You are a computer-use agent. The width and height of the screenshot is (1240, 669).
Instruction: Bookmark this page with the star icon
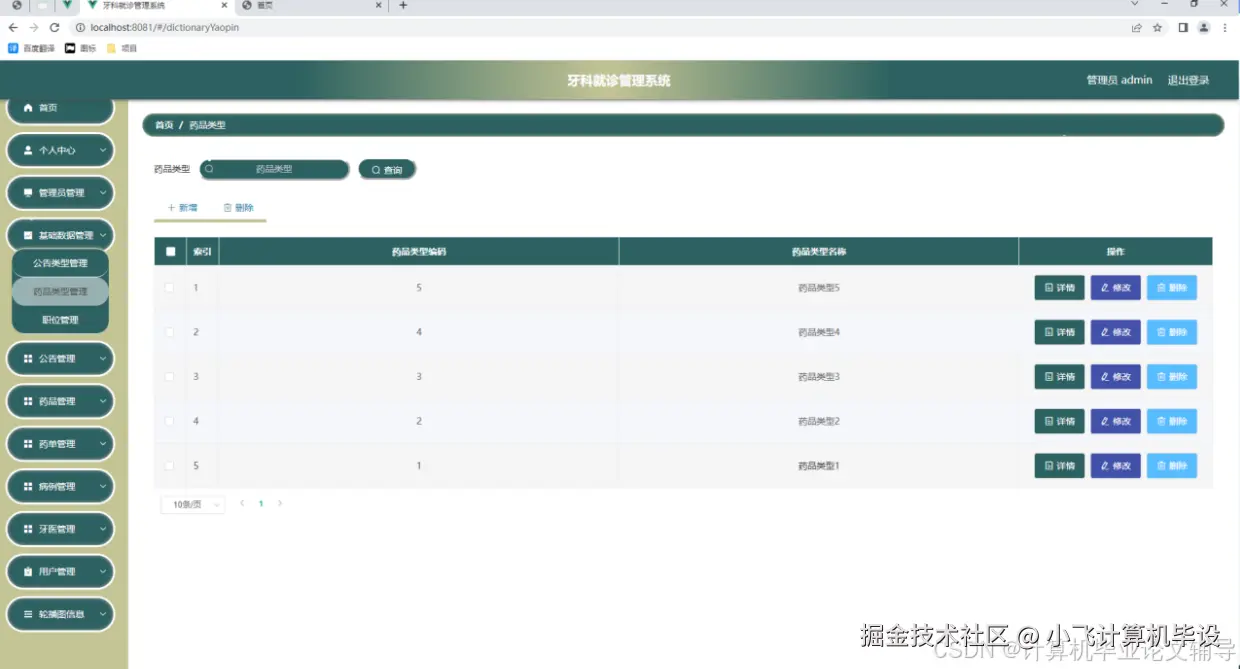click(1157, 28)
